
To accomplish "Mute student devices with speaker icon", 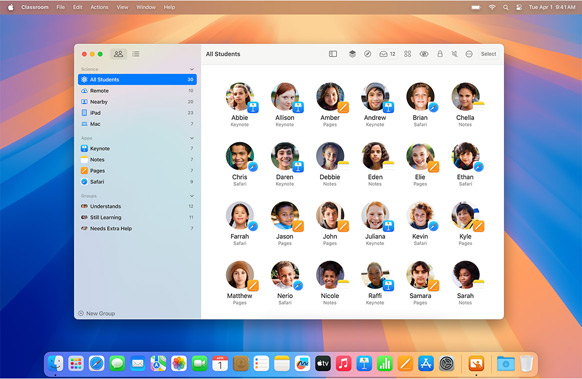I will click(454, 54).
